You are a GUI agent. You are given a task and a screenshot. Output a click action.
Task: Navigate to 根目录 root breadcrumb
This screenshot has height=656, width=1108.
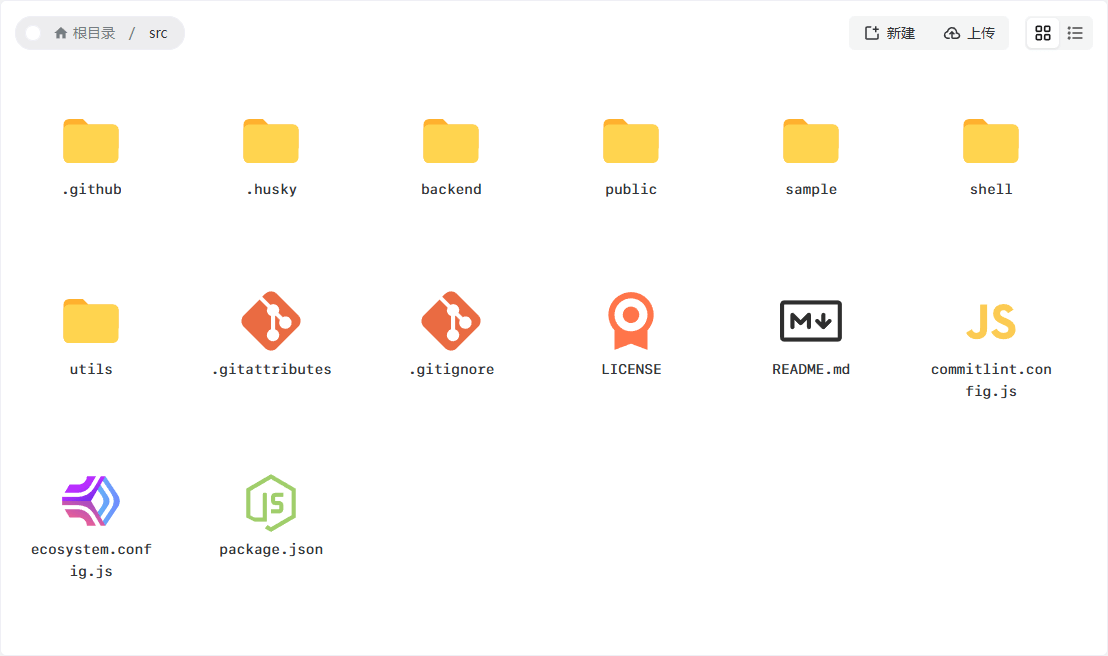point(86,33)
